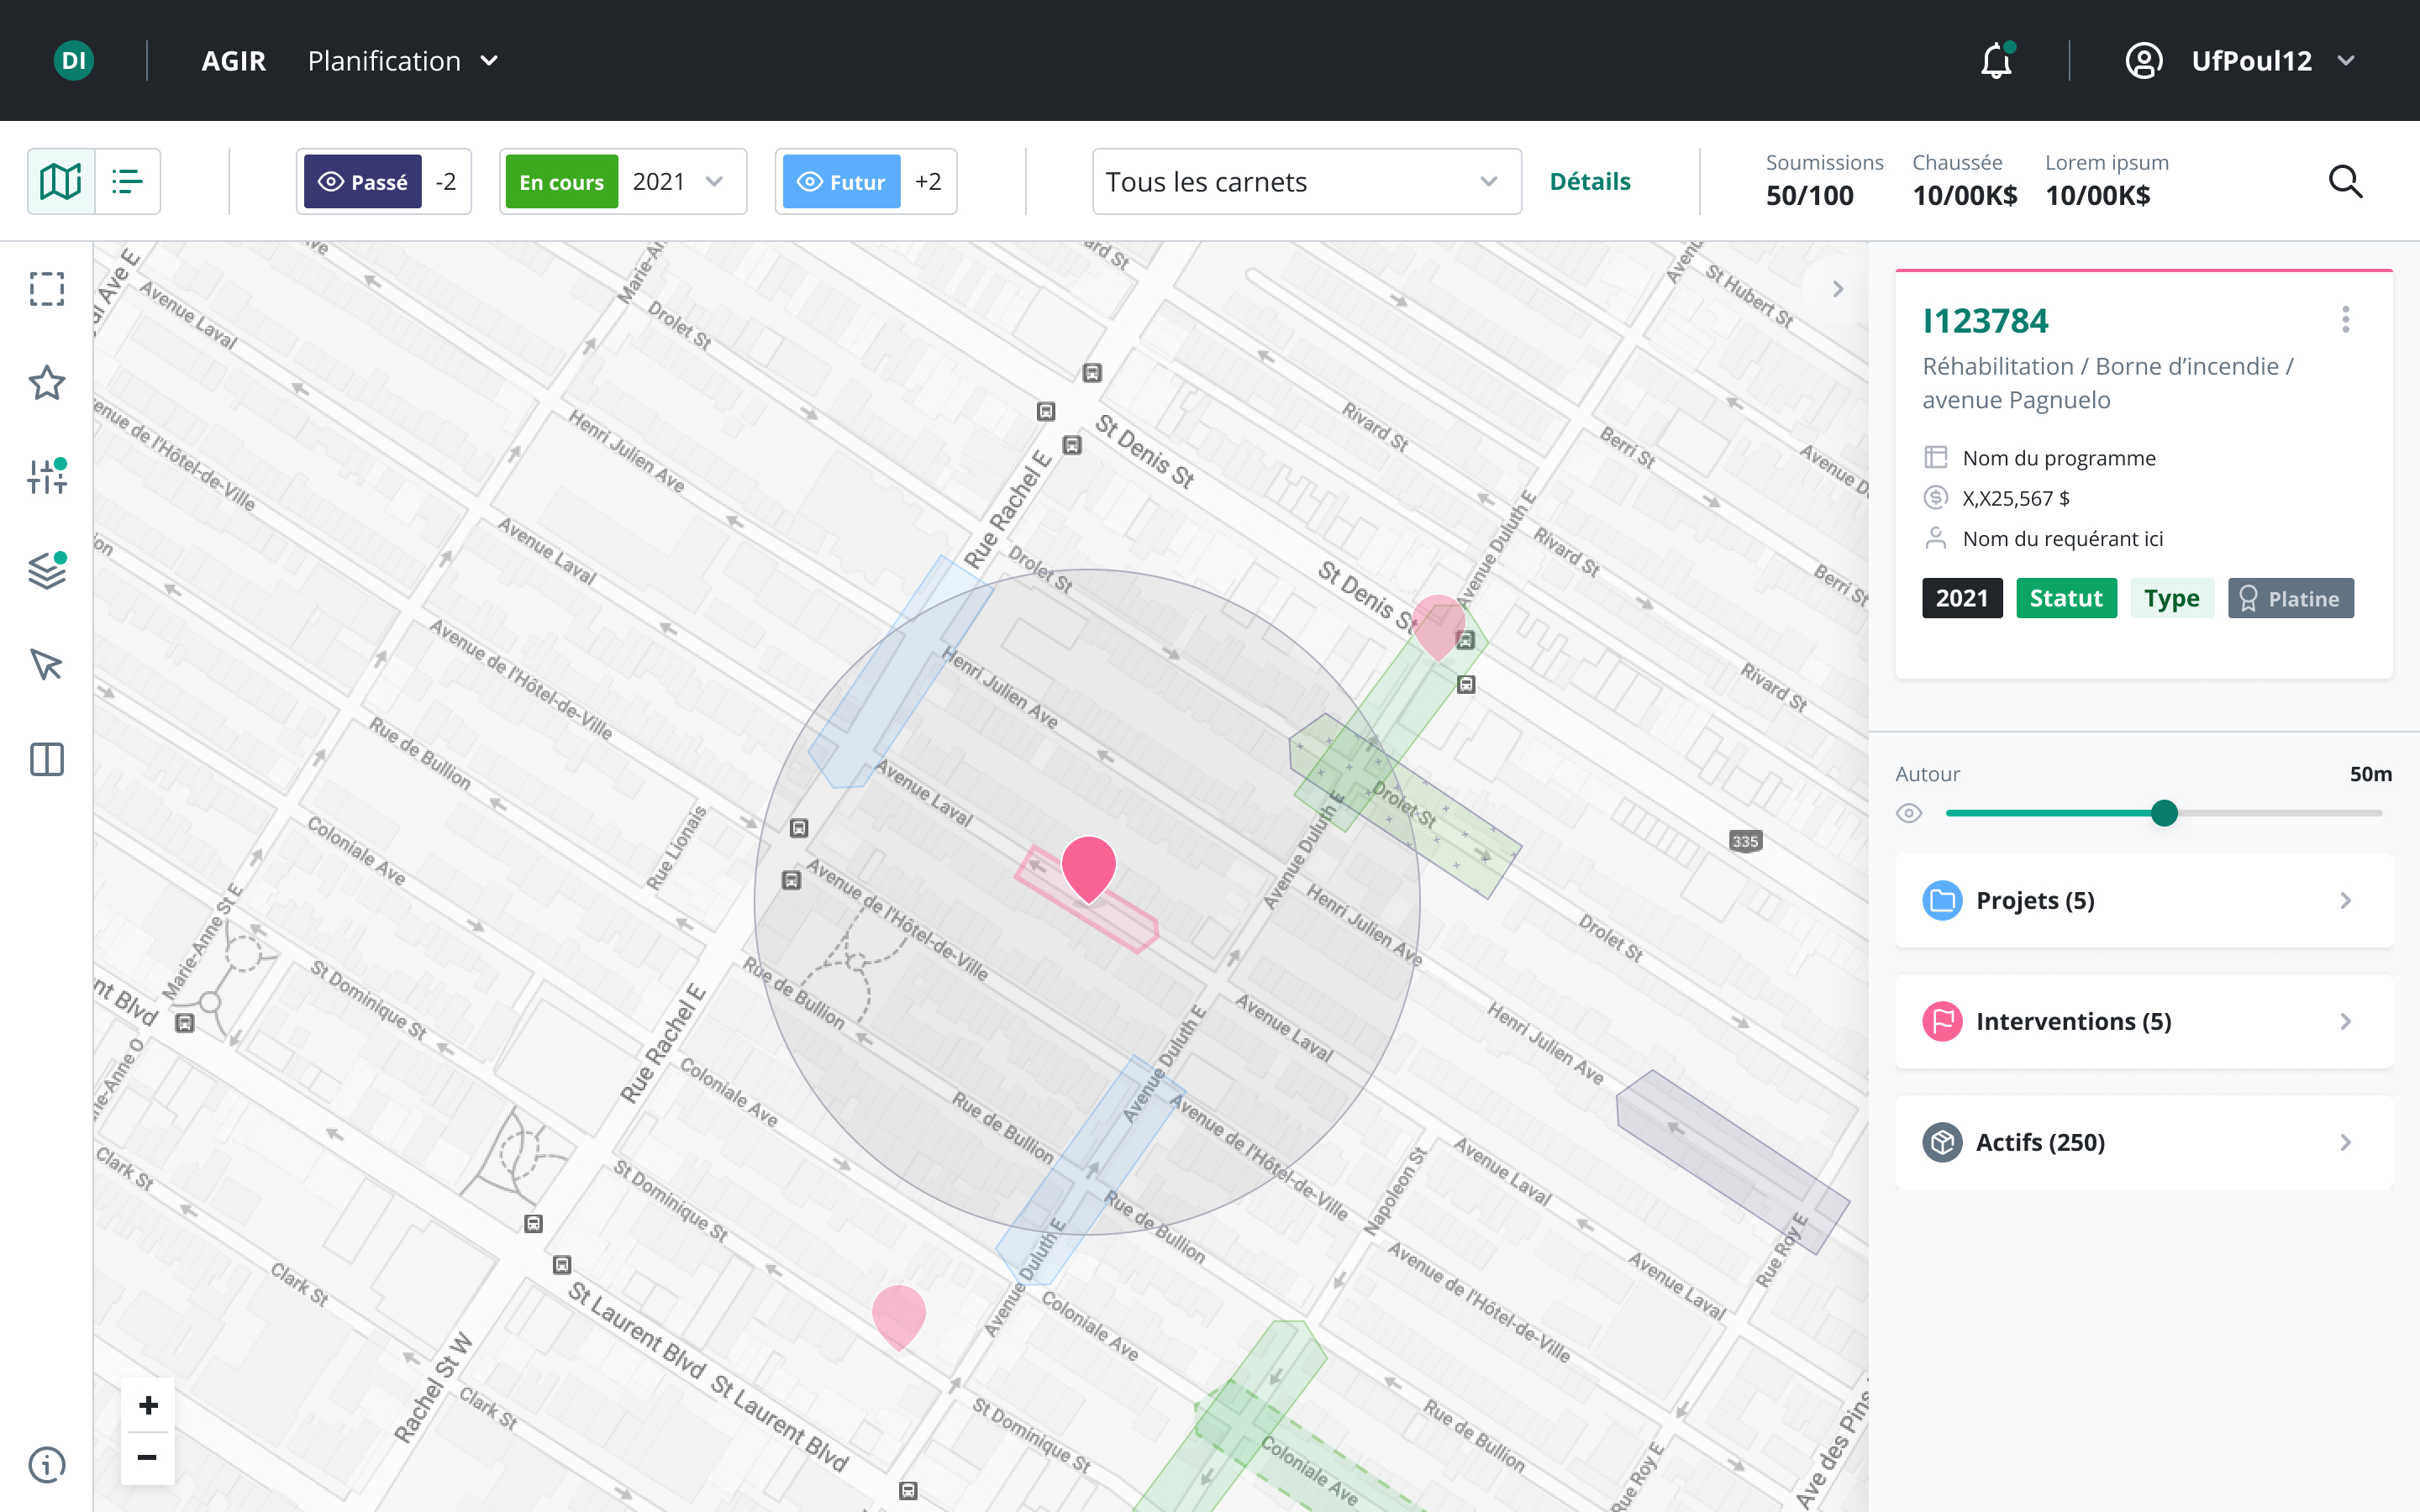Click the dollar cost icon

pos(1936,497)
